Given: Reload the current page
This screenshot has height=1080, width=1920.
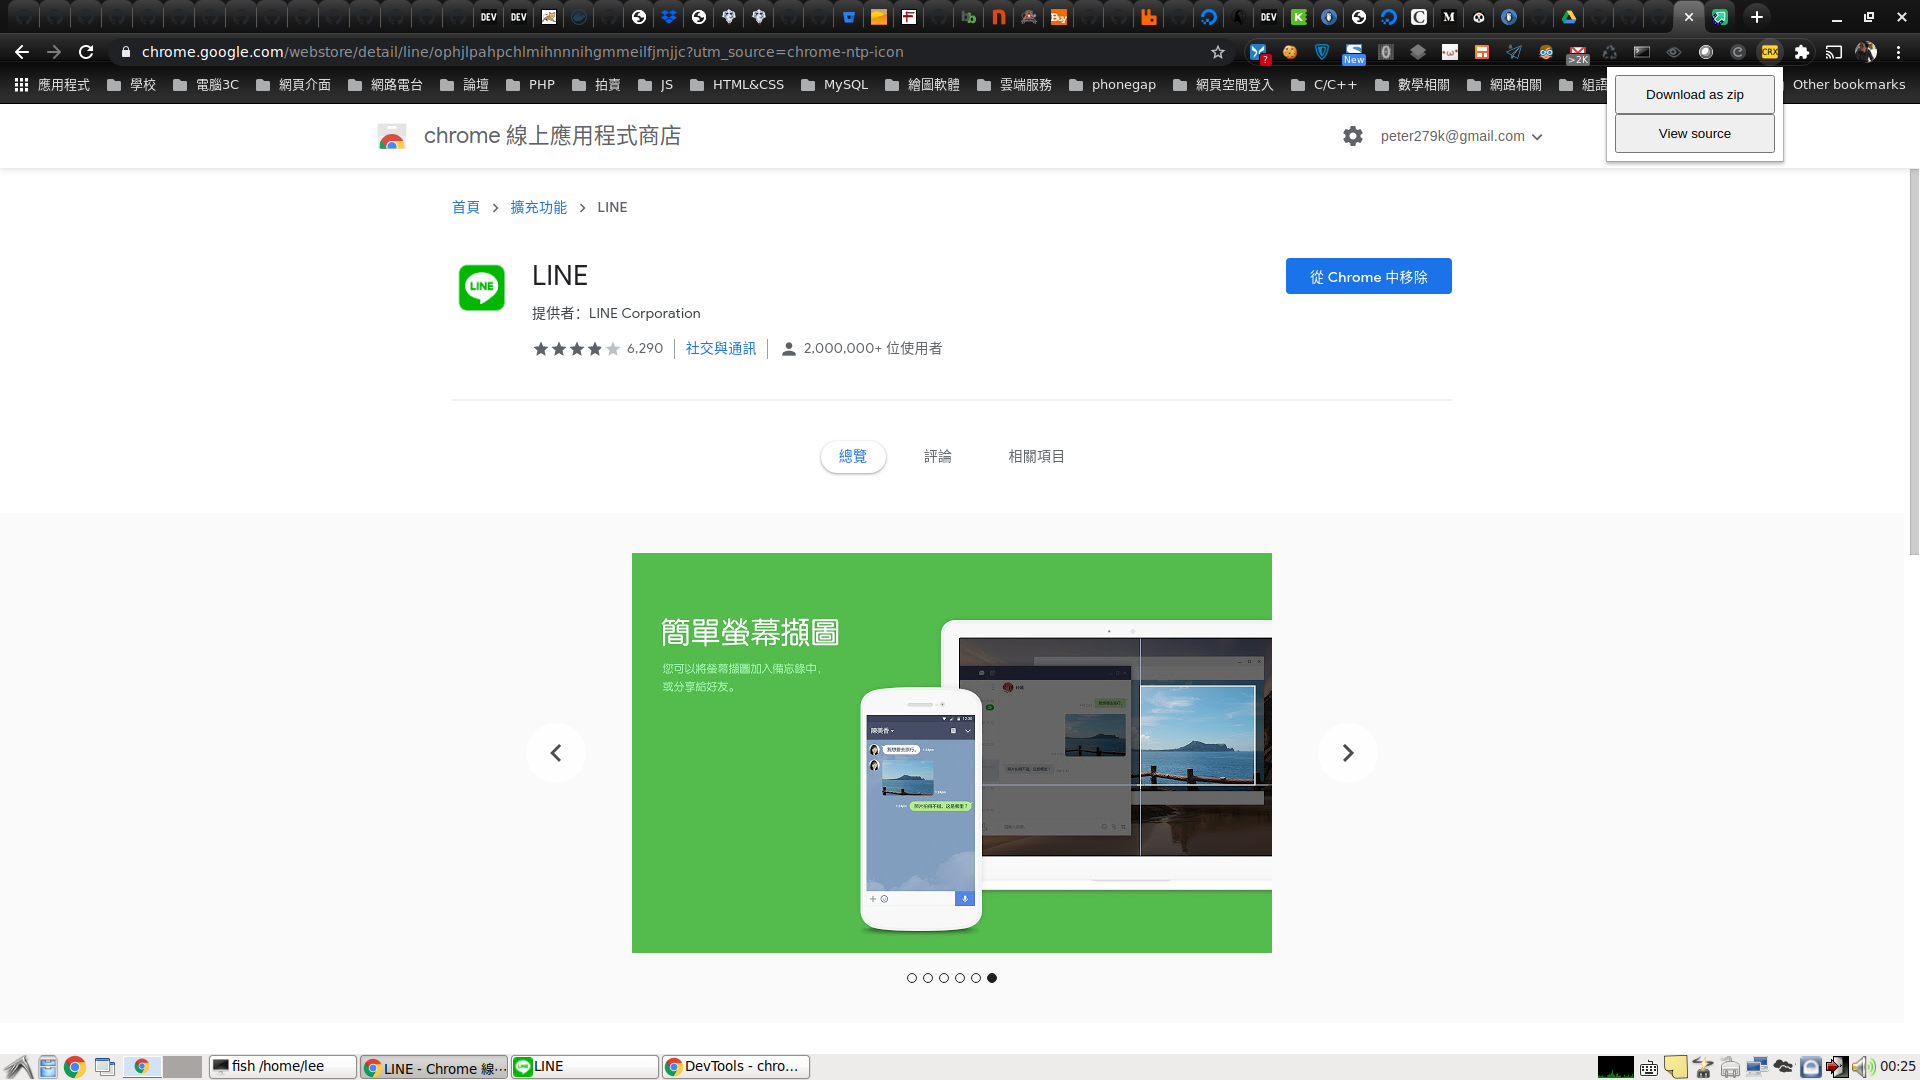Looking at the screenshot, I should 86,52.
